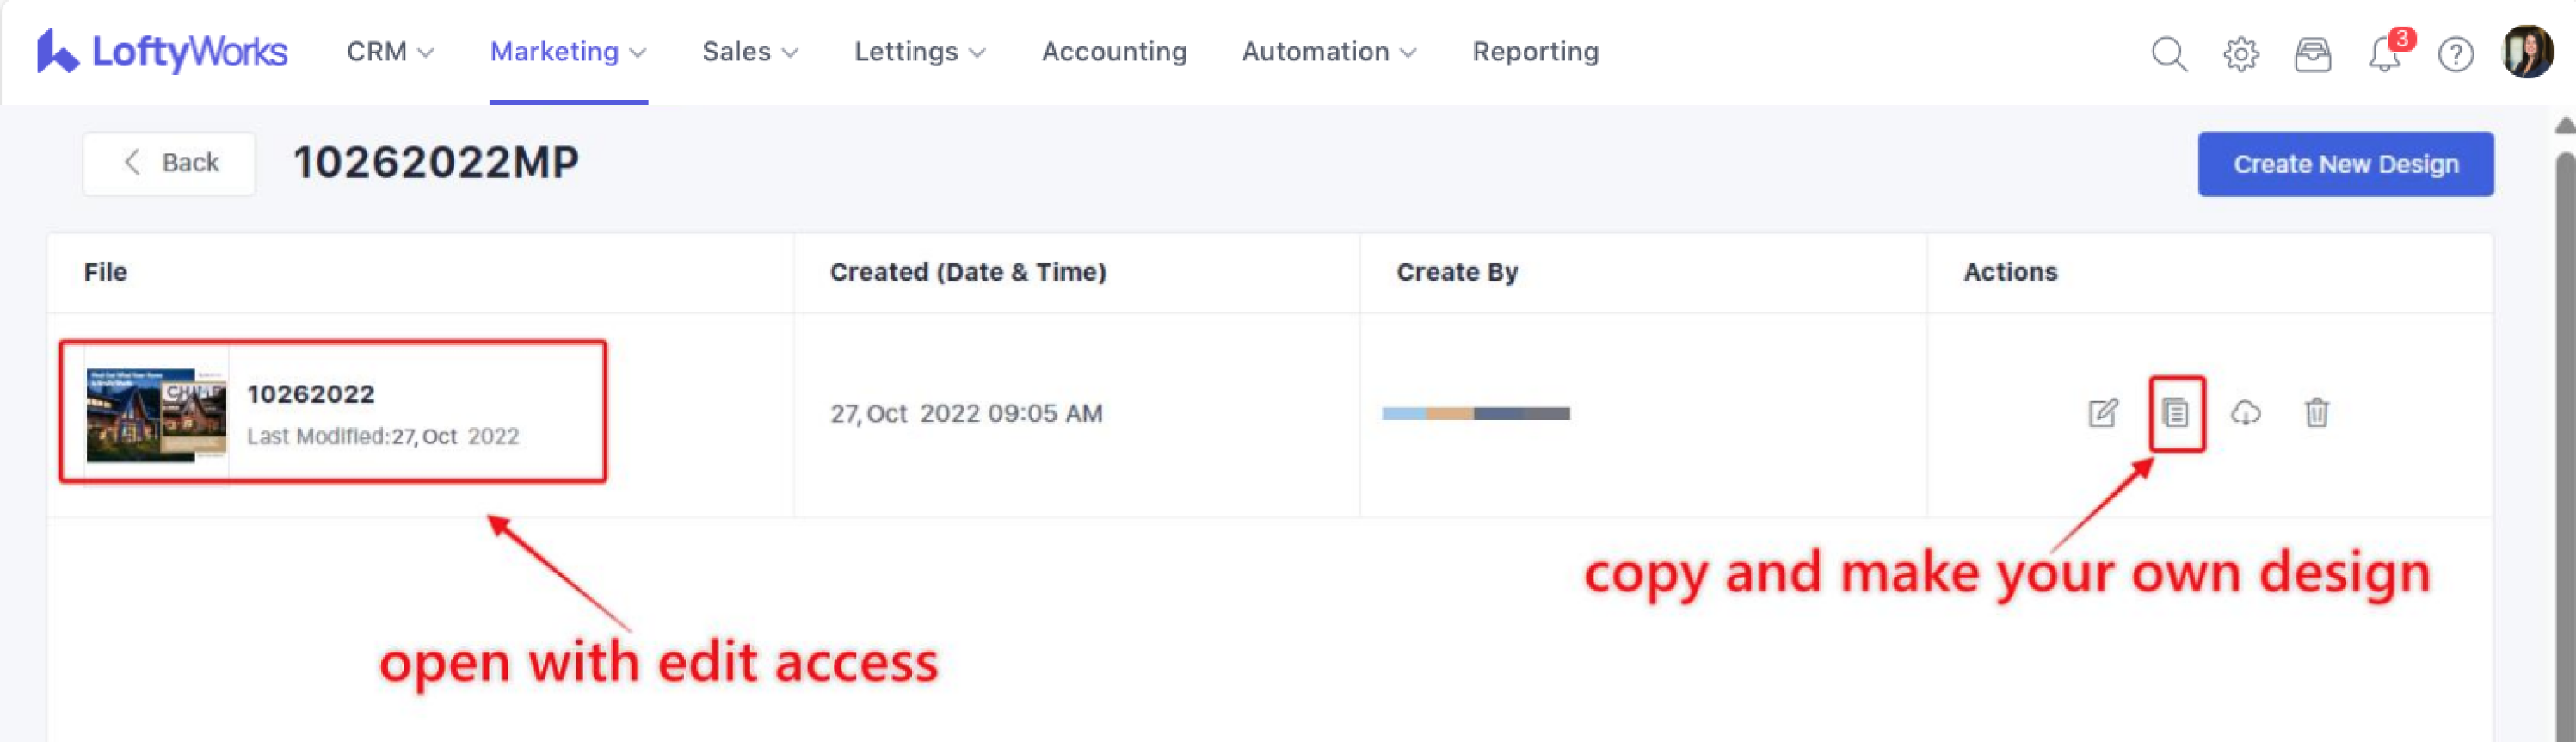
Task: Open the 10262022 design thumbnail
Action: 155,414
